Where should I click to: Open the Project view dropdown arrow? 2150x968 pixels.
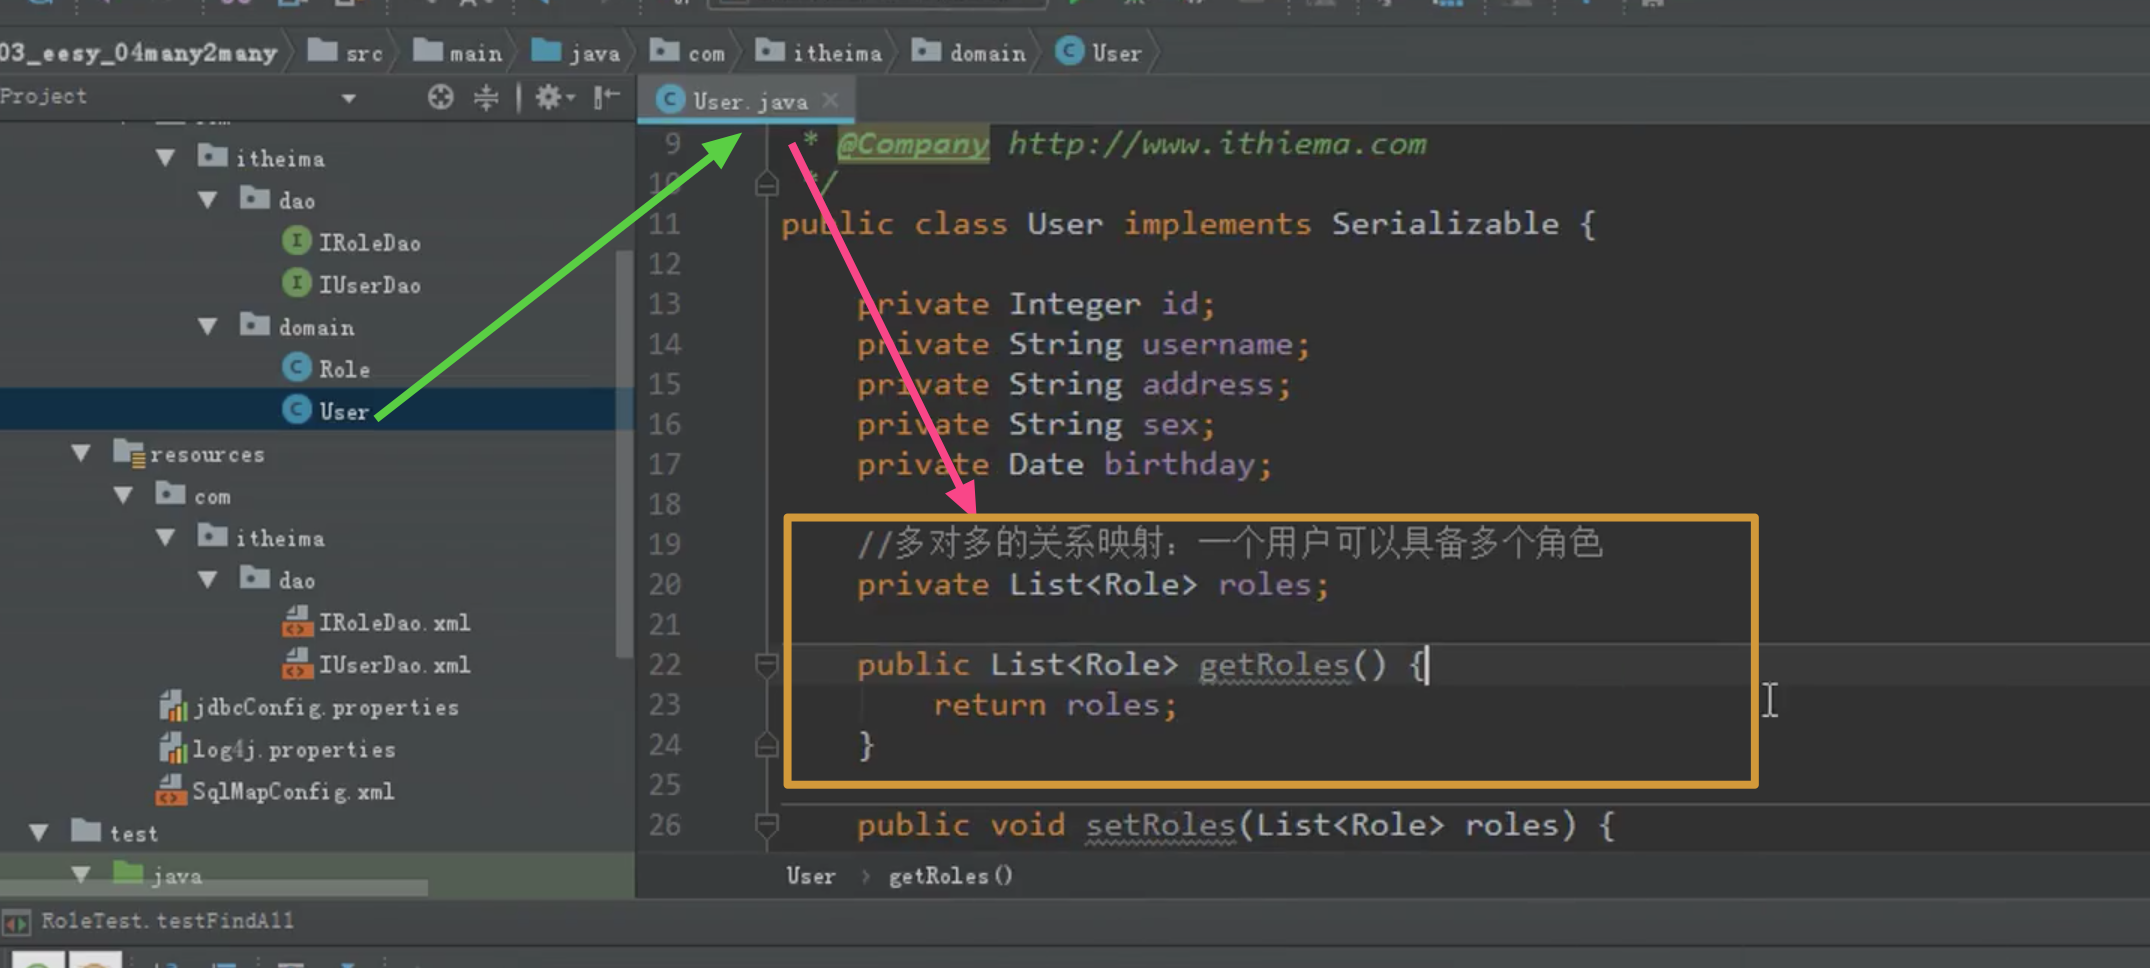pyautogui.click(x=348, y=98)
